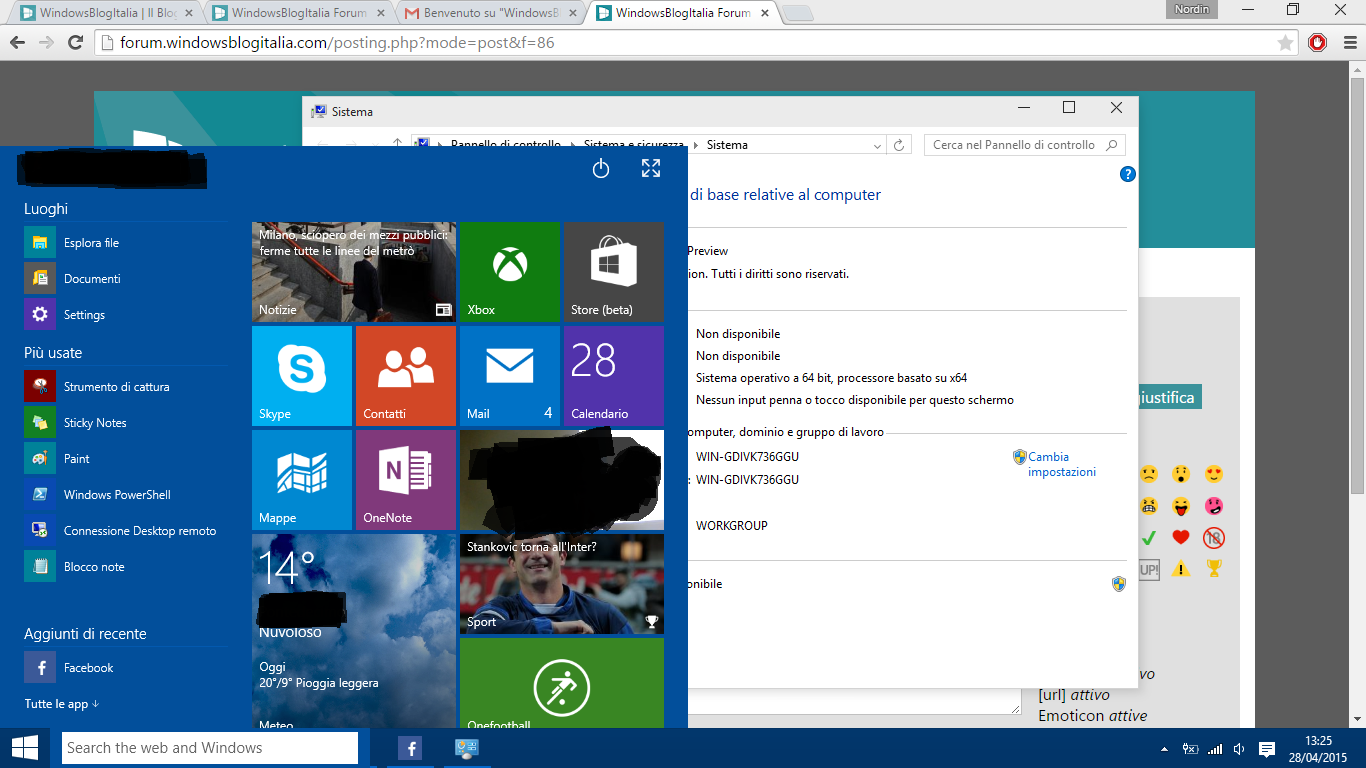Open the Mail tile
1366x768 pixels.
pyautogui.click(x=509, y=376)
